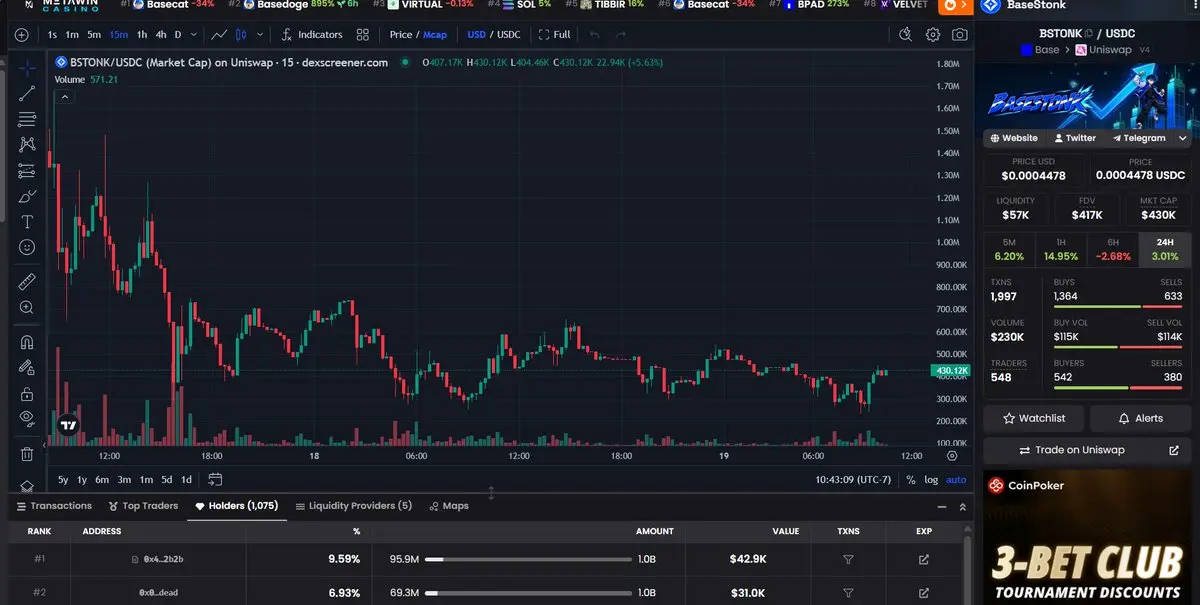This screenshot has width=1200, height=605.
Task: Set interval to D
Action: 178,34
